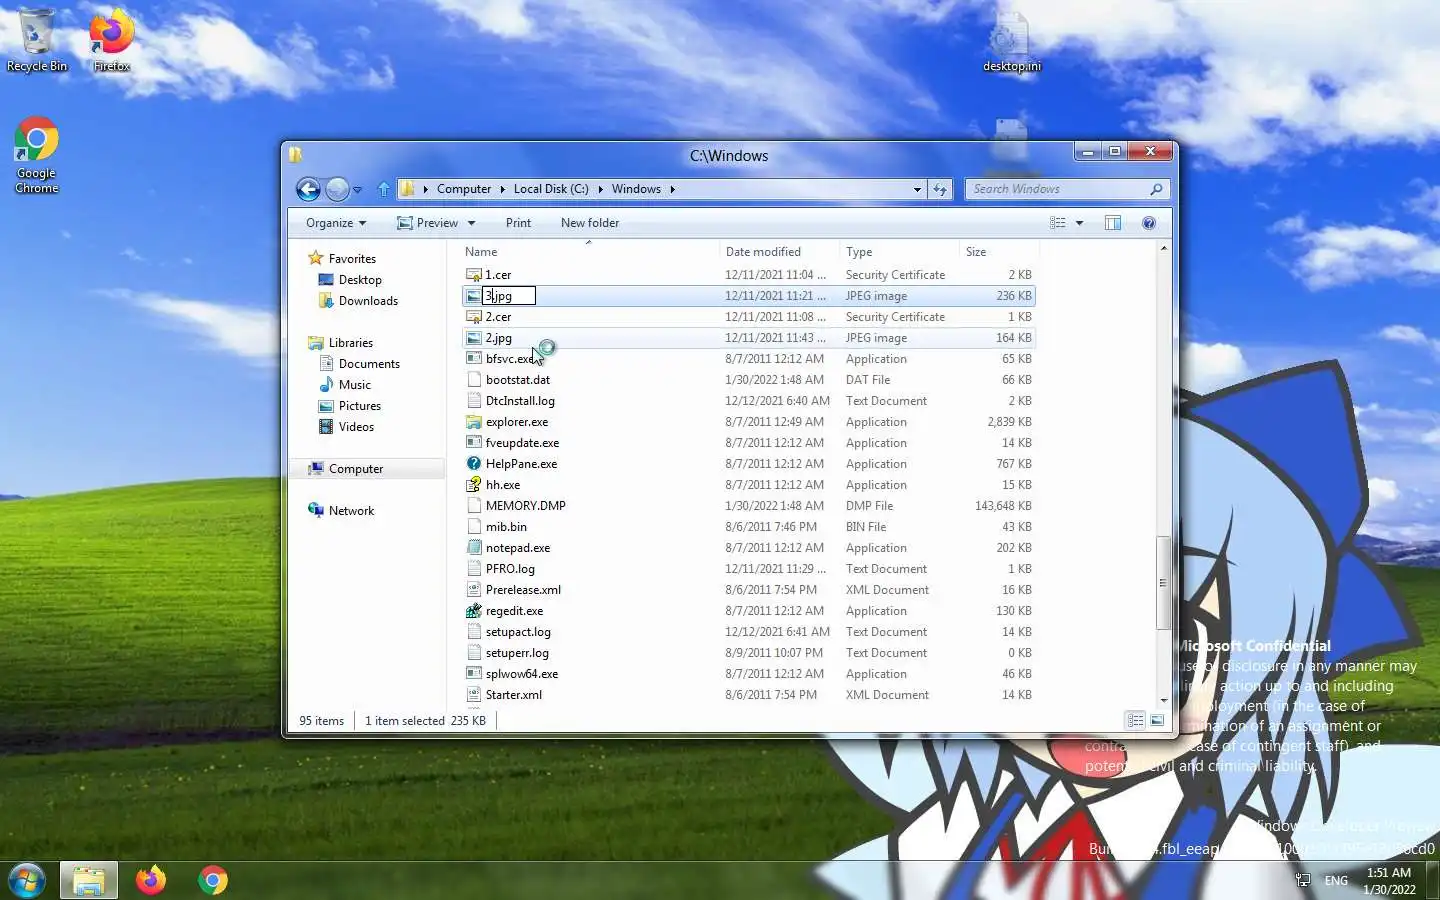Select Network in the navigation pane
1440x900 pixels.
pos(351,511)
